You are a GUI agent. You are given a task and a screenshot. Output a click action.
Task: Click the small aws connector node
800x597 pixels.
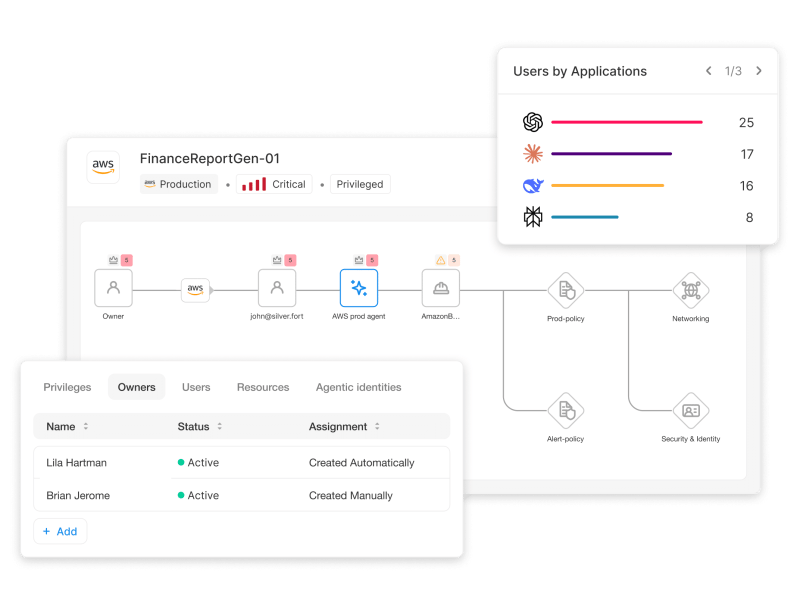[x=195, y=290]
